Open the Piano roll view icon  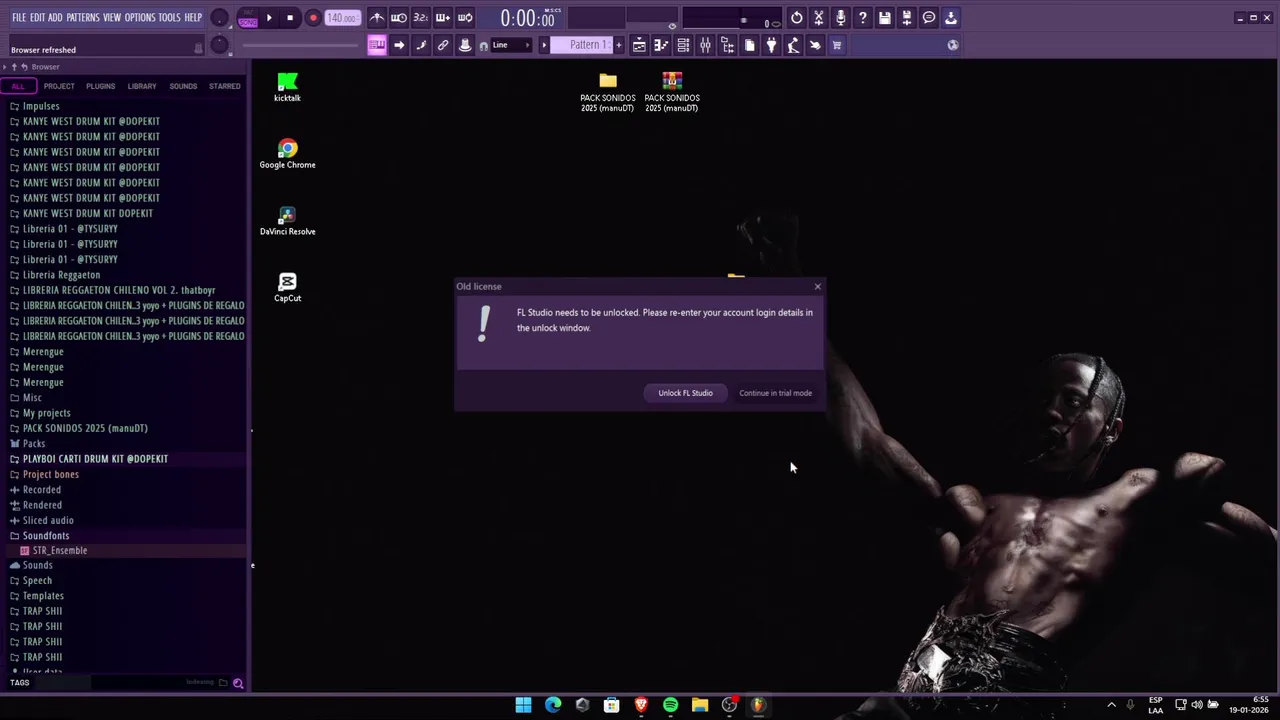[x=661, y=45]
